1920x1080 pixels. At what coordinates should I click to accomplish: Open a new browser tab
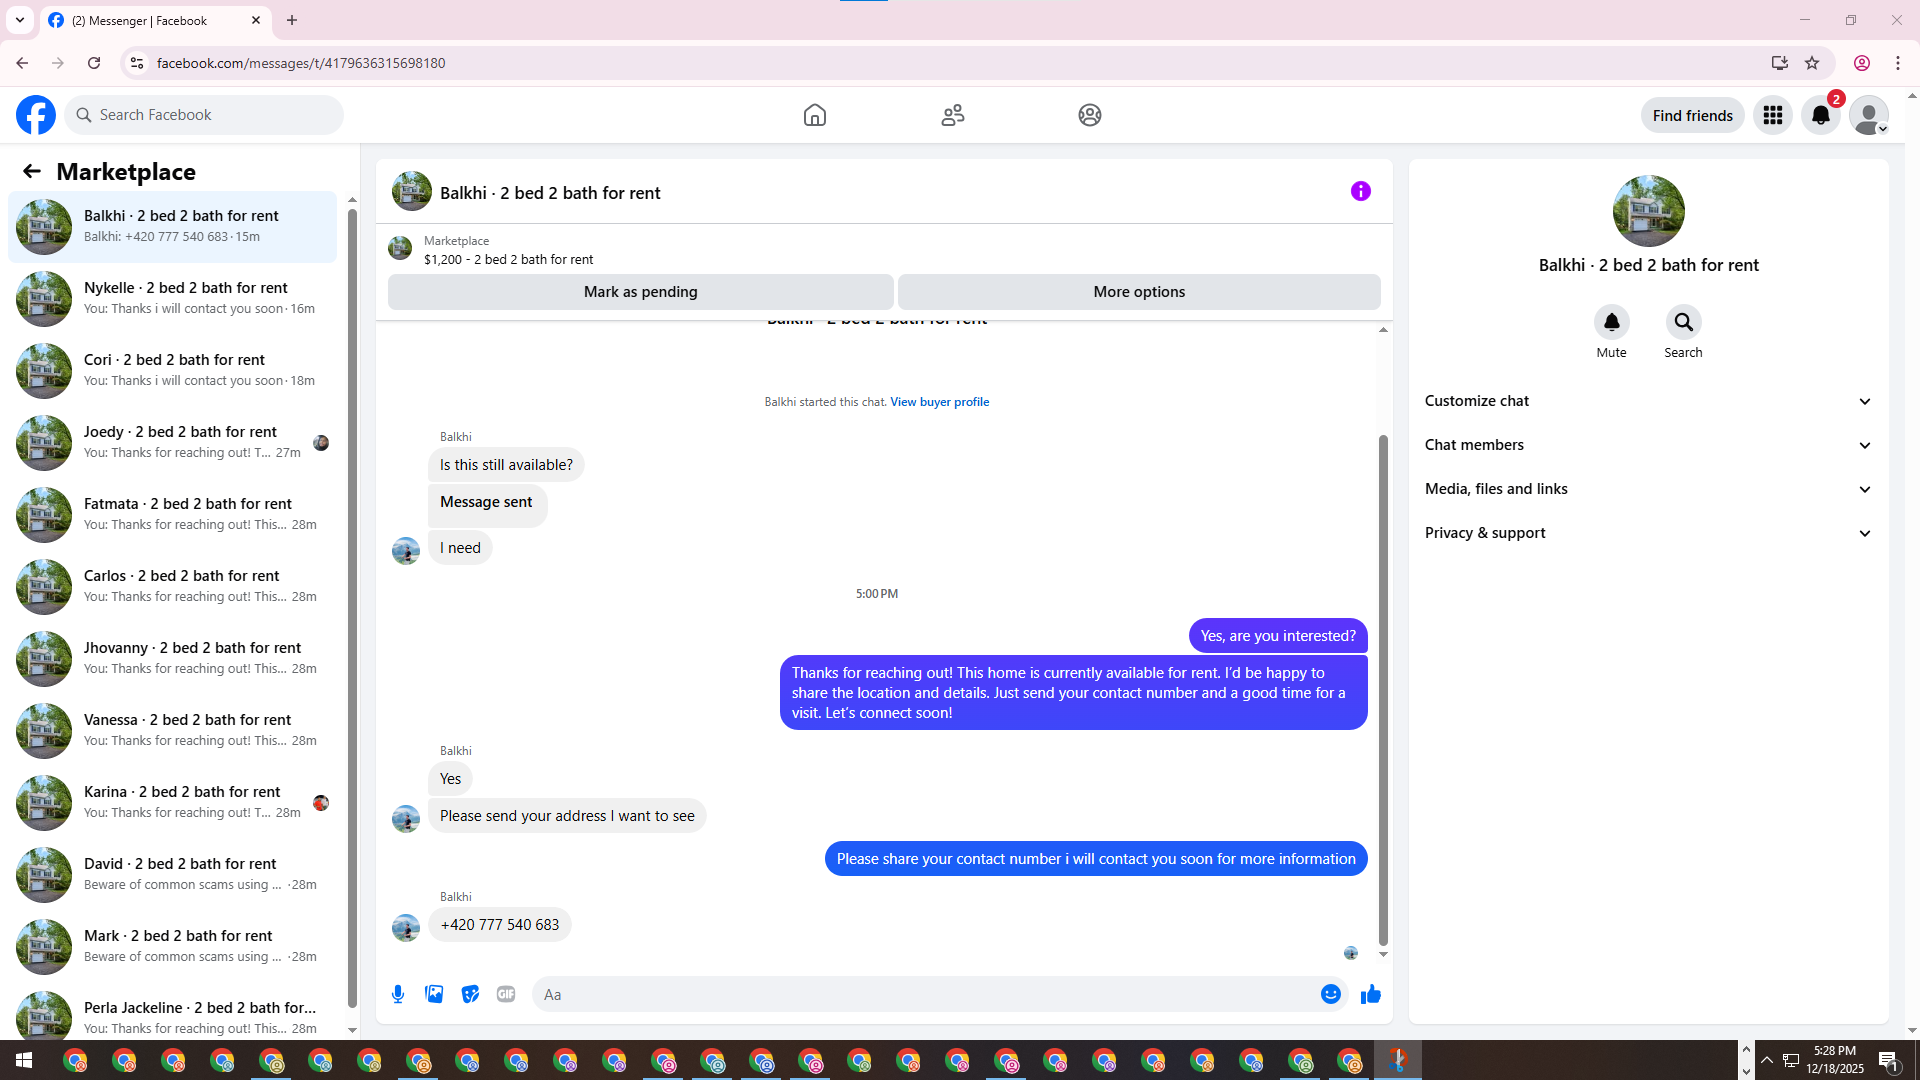tap(292, 20)
